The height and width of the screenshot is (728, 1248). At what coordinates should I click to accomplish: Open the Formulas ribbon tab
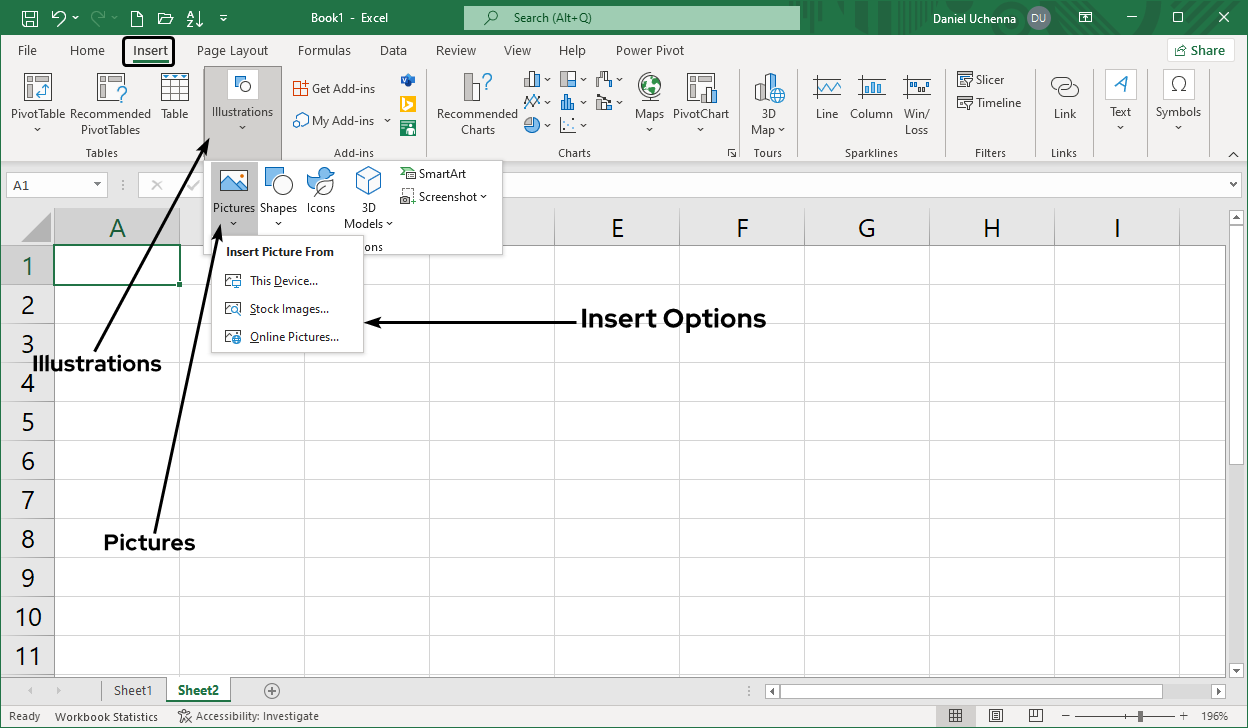click(324, 51)
